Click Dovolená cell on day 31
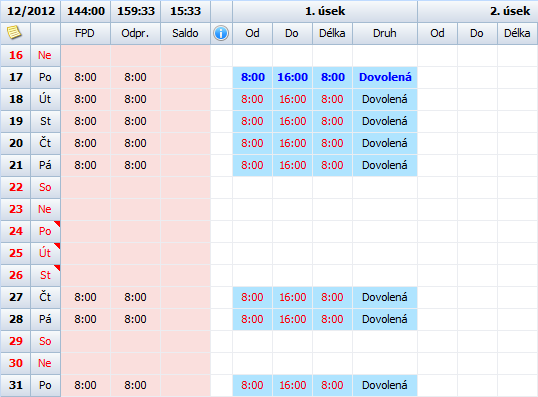The image size is (538, 397). coord(385,385)
